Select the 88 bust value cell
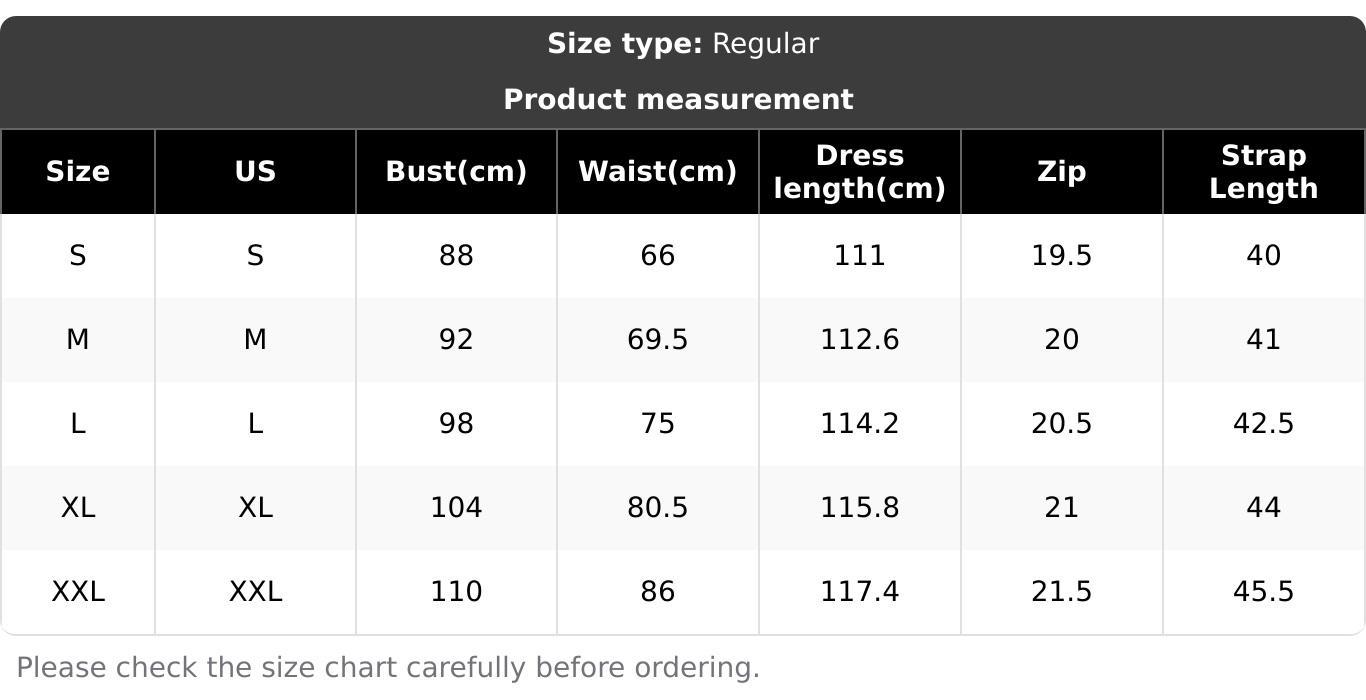1366x700 pixels. tap(456, 256)
